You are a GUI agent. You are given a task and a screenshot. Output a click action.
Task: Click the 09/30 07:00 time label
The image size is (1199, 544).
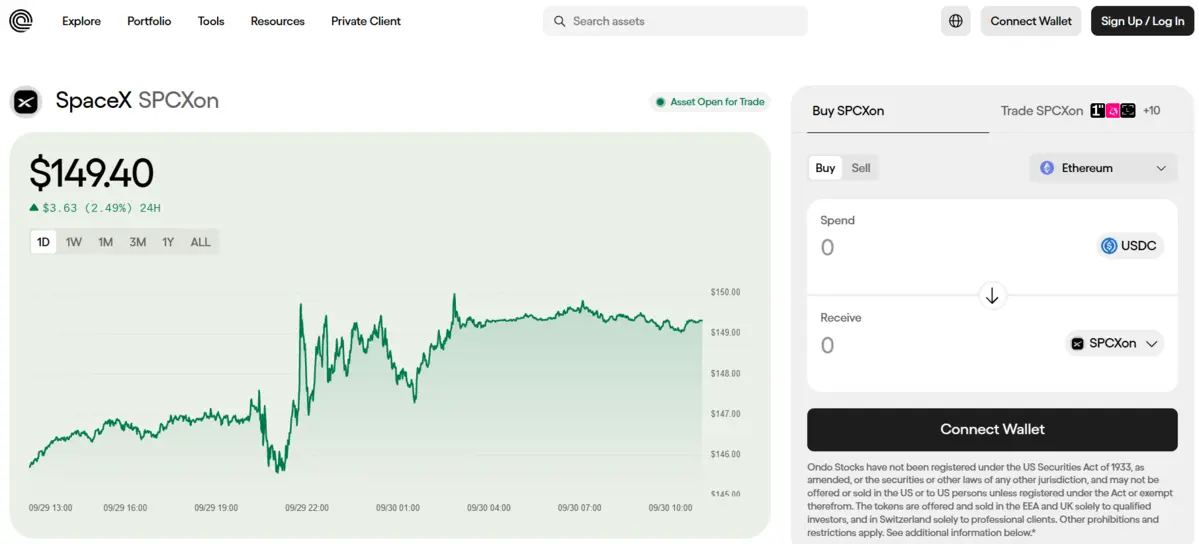[x=579, y=507]
